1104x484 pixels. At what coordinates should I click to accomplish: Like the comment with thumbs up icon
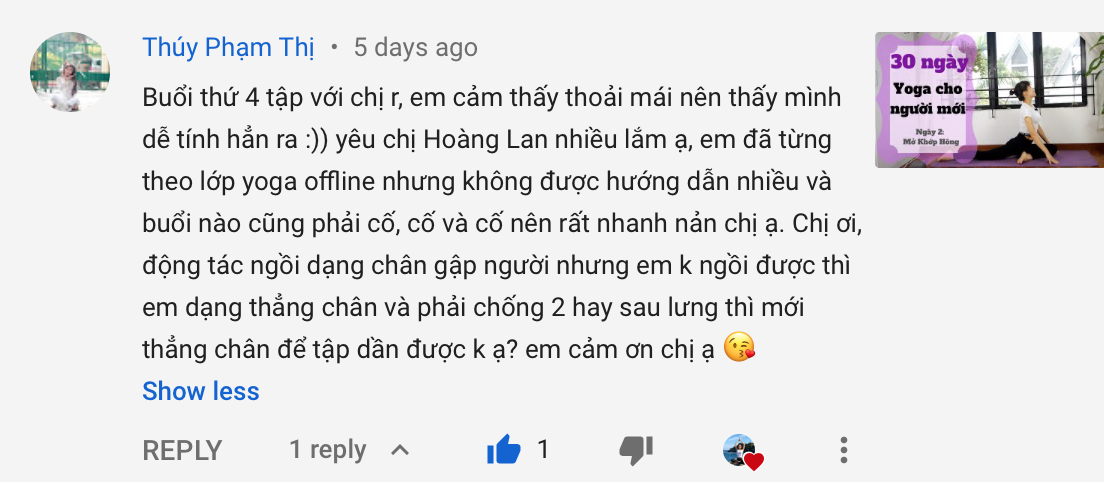(x=503, y=449)
